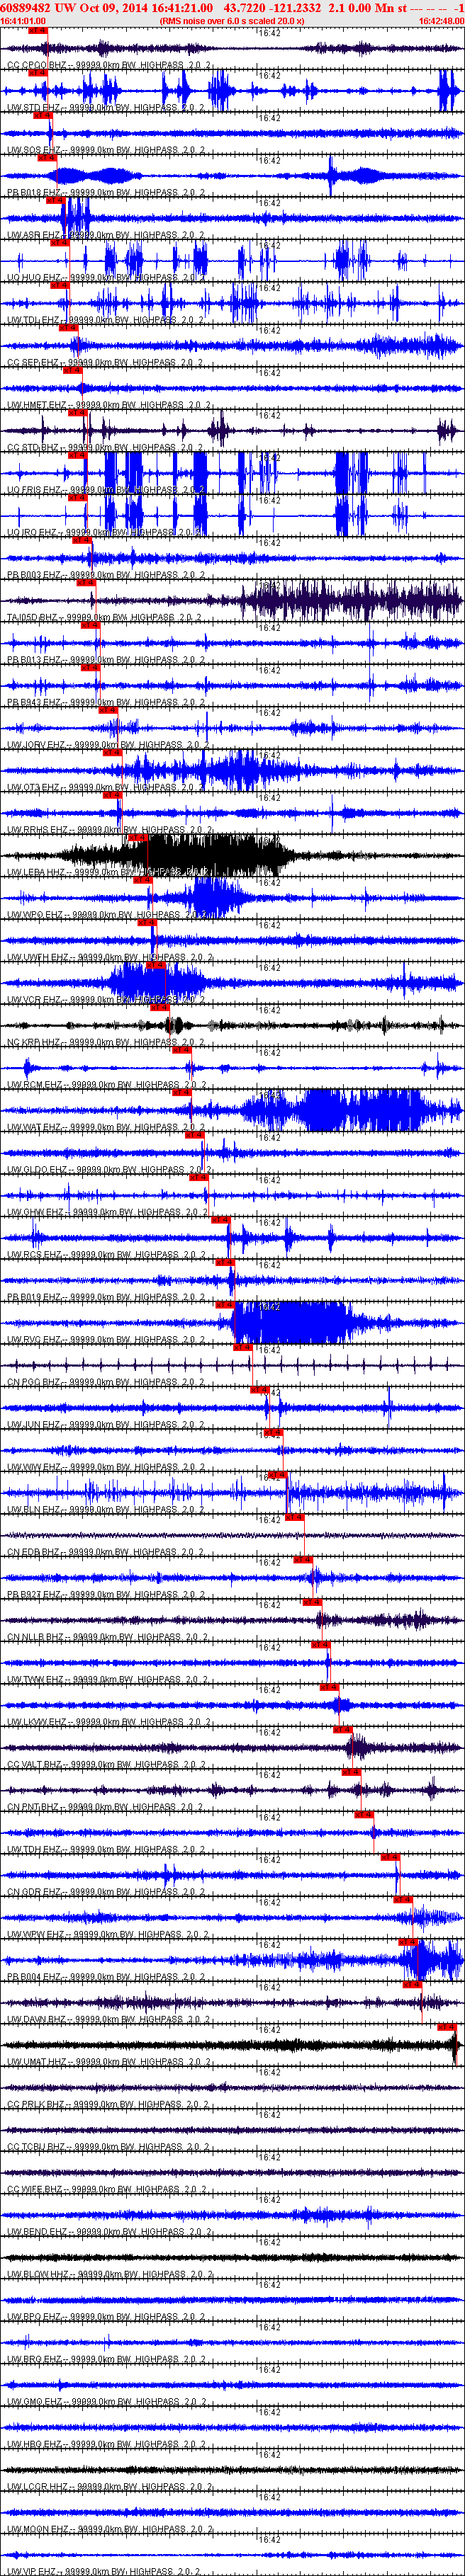Click the UW VCR EHZ station label

click(x=106, y=1000)
